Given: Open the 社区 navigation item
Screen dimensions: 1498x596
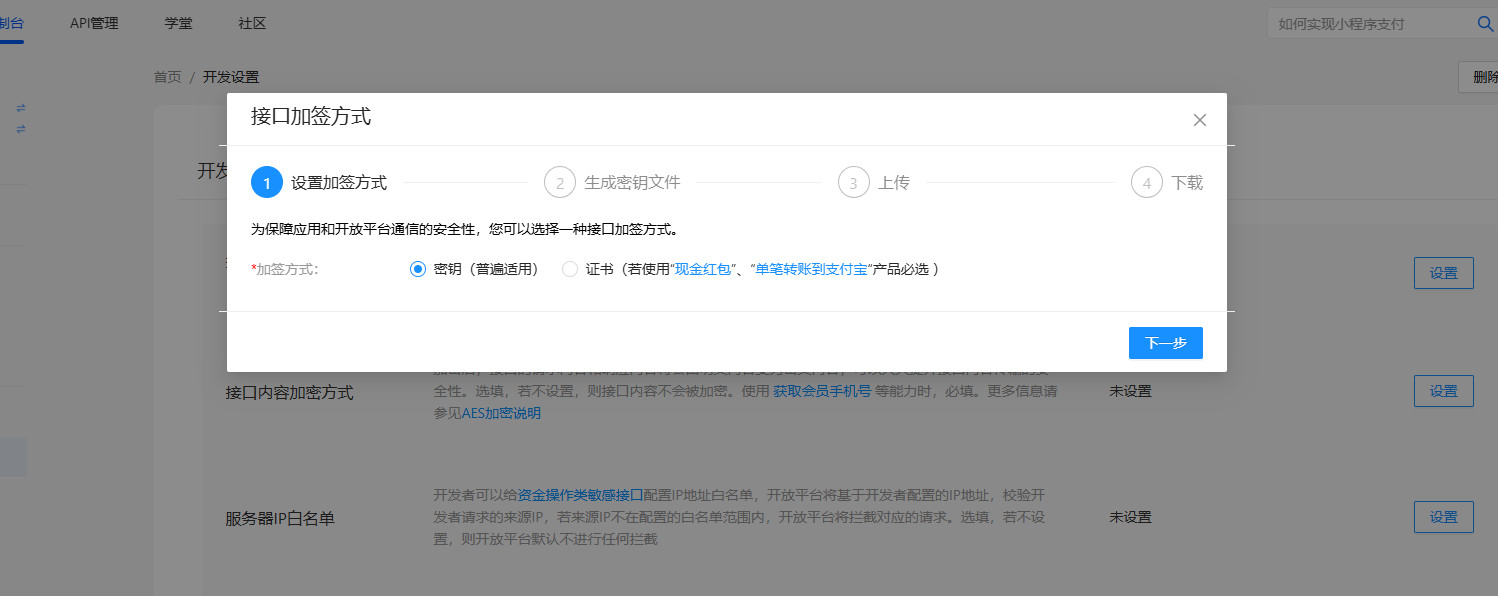Looking at the screenshot, I should [252, 23].
